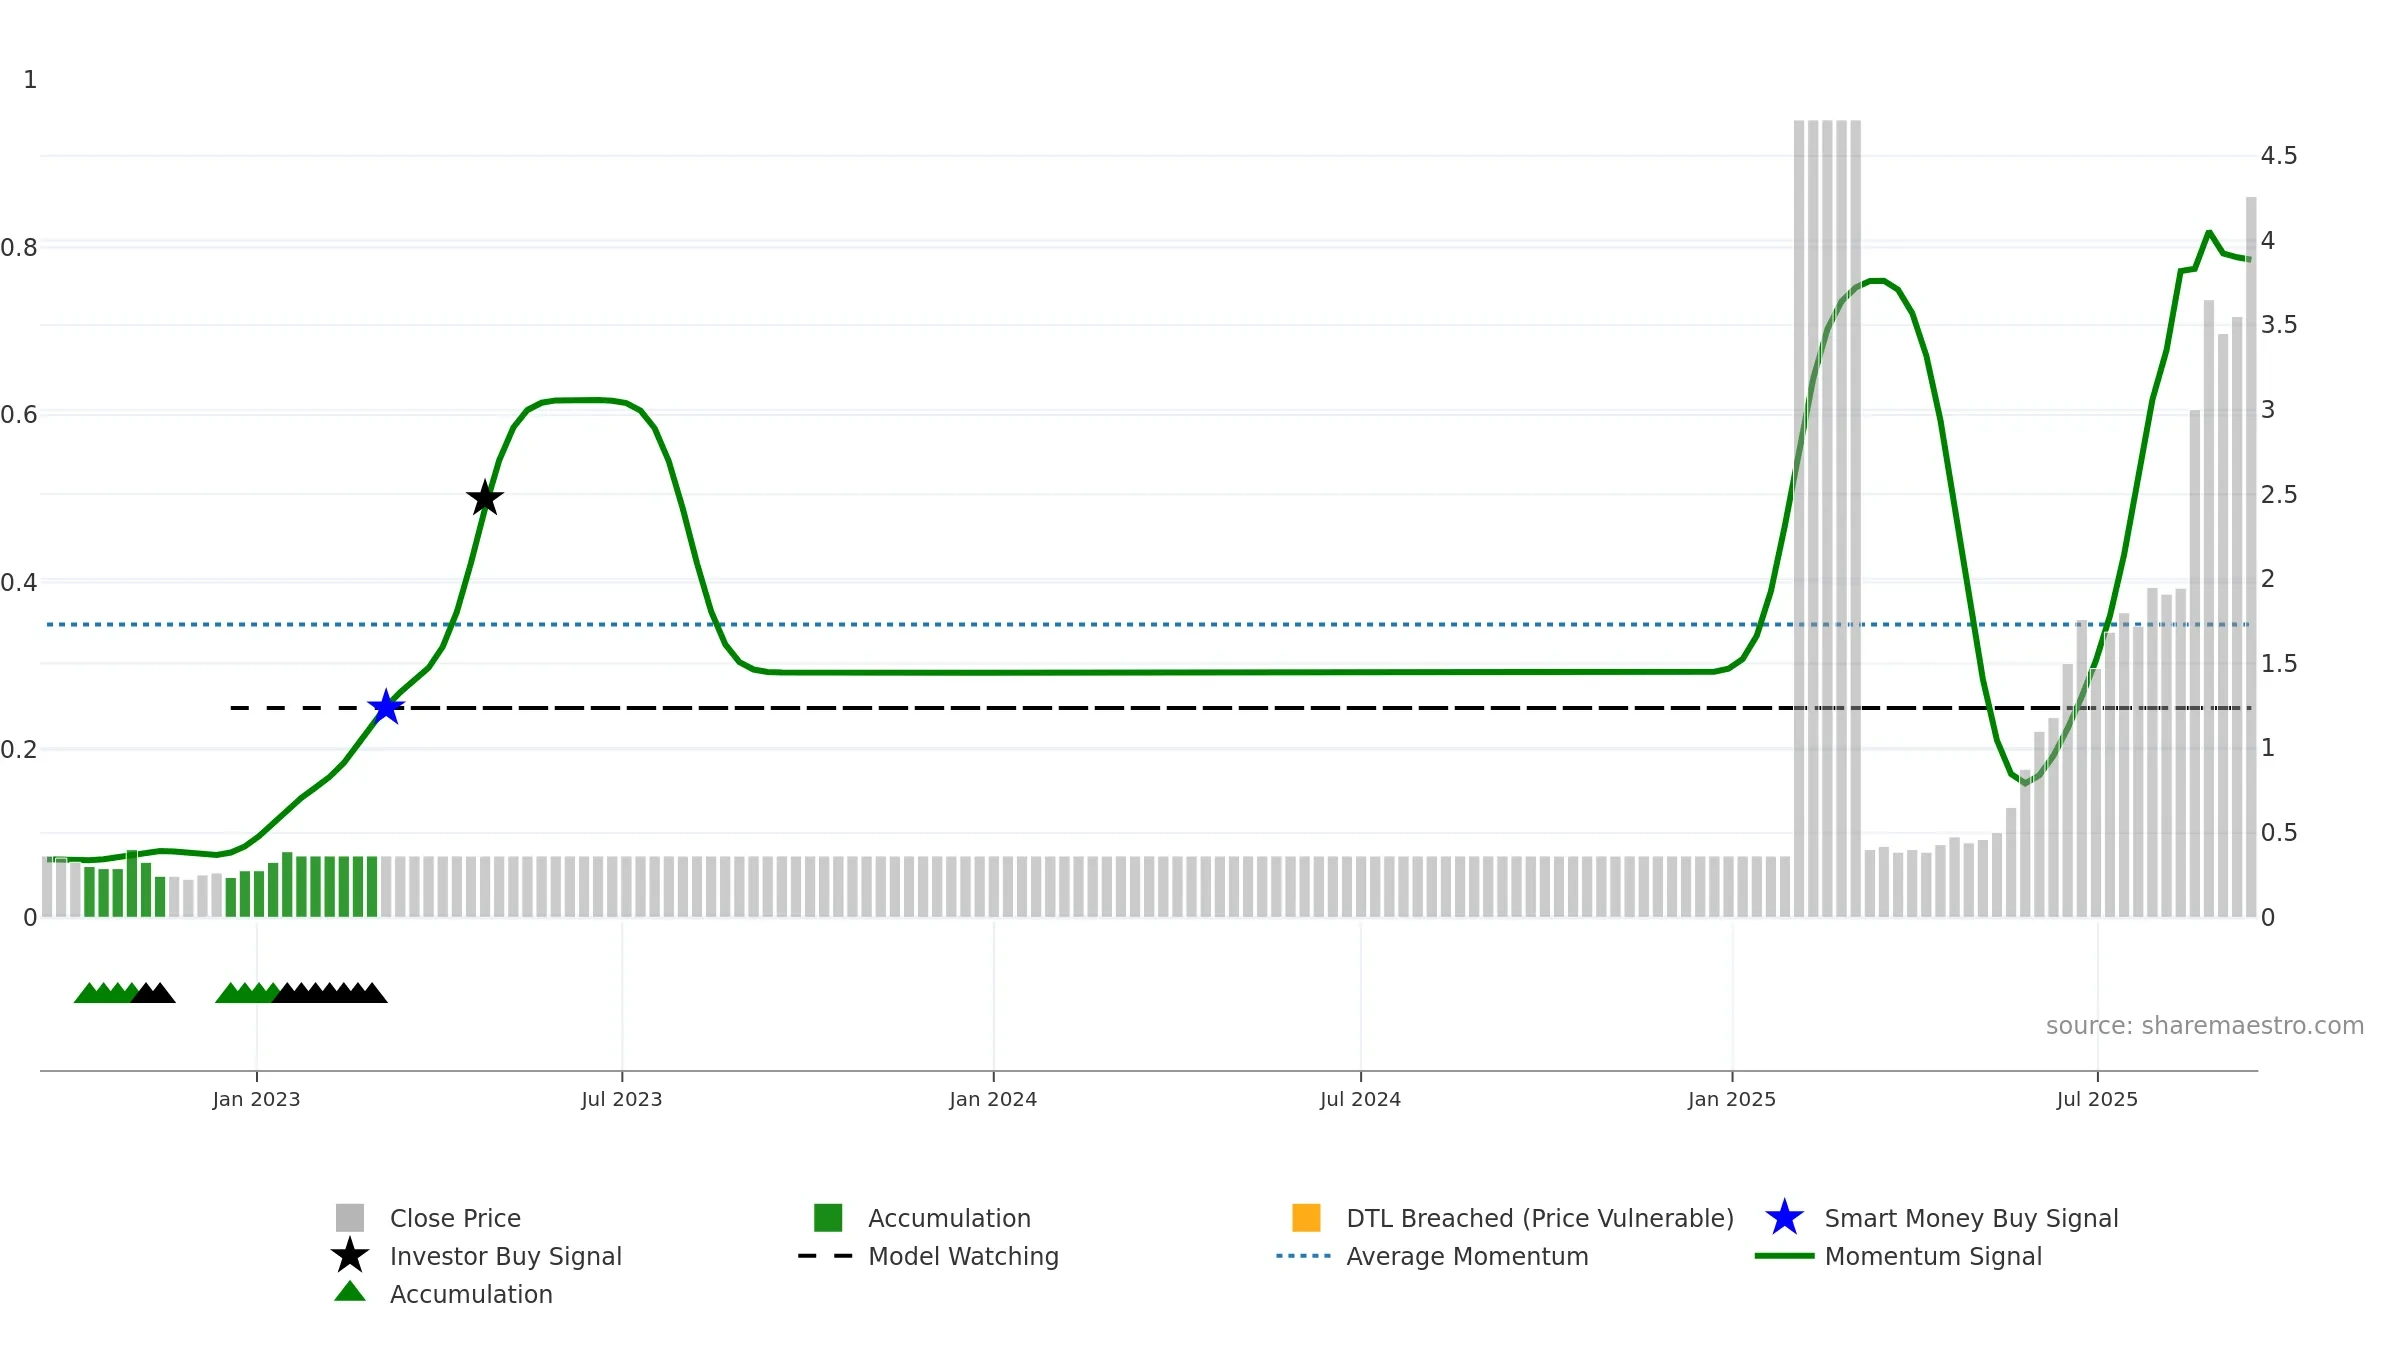The height and width of the screenshot is (1350, 2400).
Task: Open the sharemaestro.com source link
Action: pyautogui.click(x=2205, y=1026)
